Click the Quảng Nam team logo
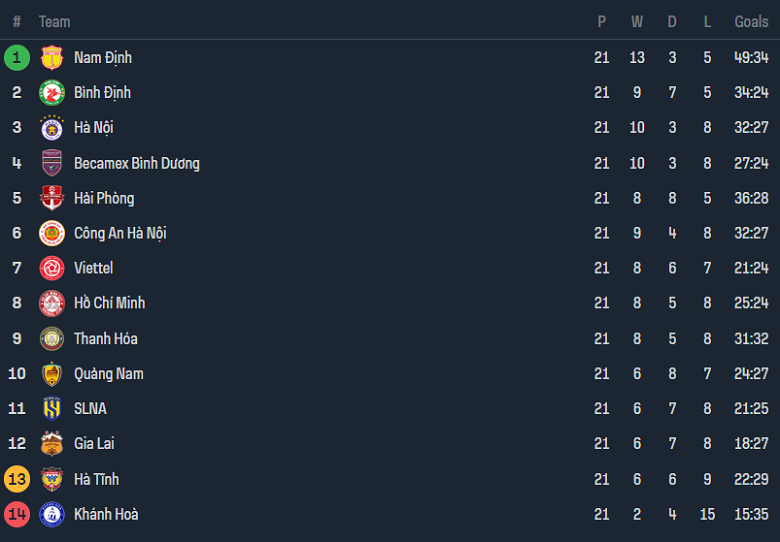 click(x=51, y=374)
